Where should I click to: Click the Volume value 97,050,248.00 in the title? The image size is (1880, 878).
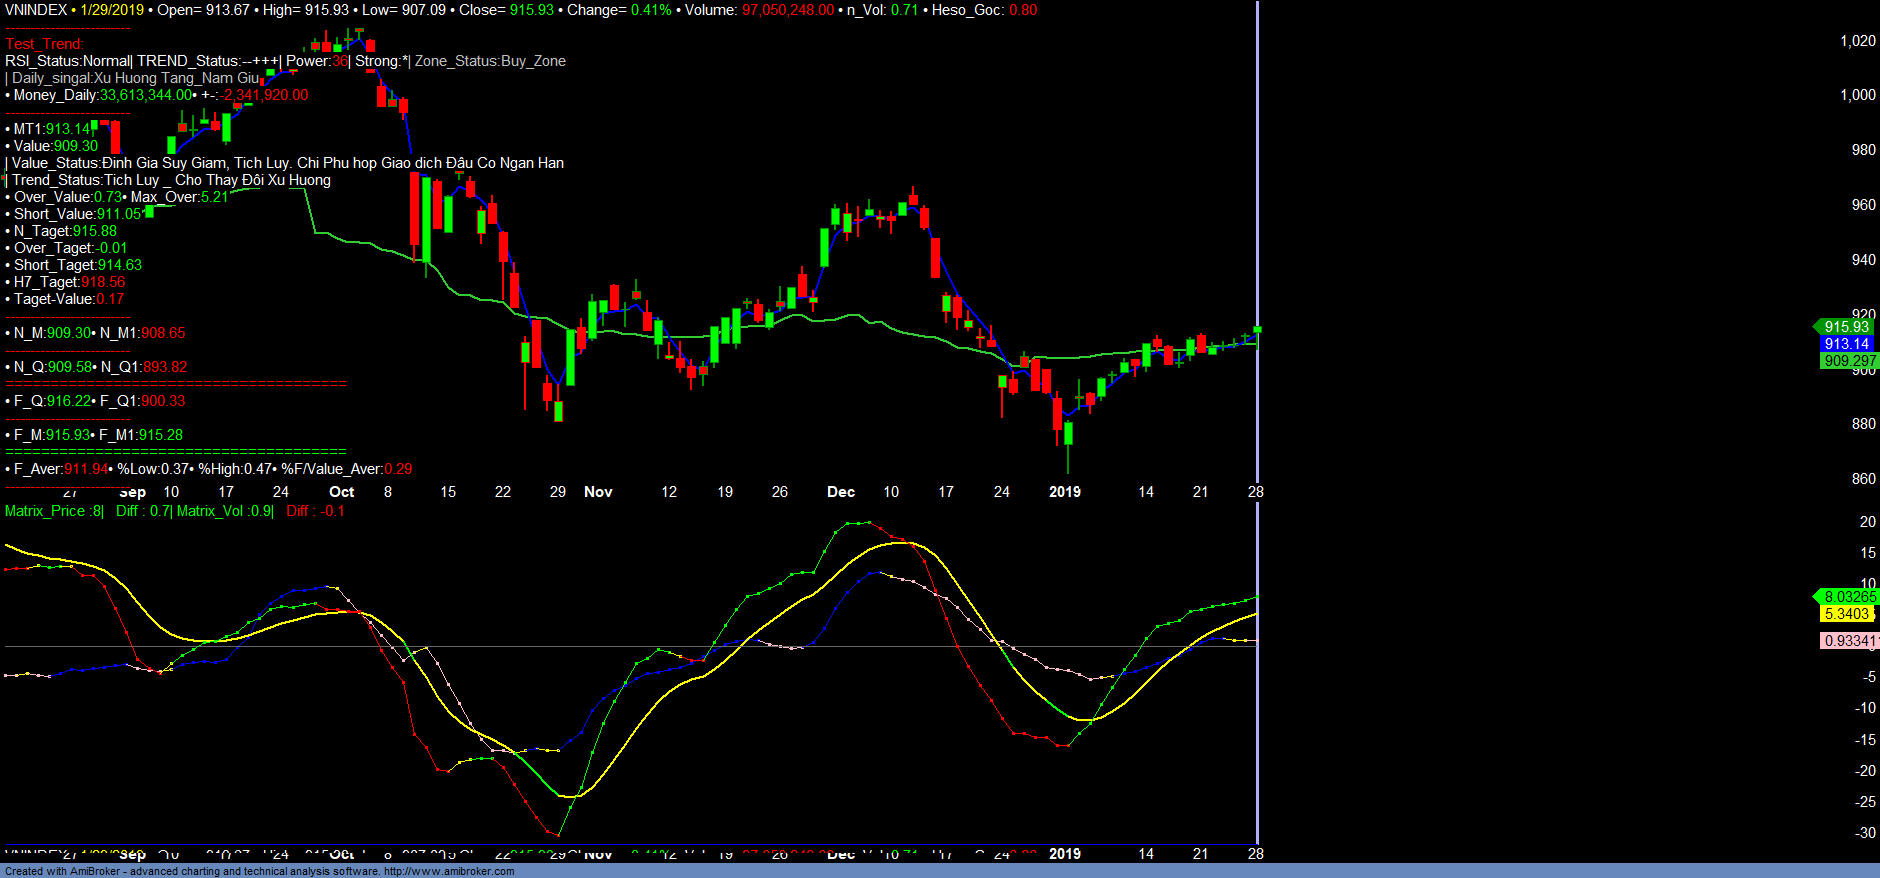[x=787, y=10]
